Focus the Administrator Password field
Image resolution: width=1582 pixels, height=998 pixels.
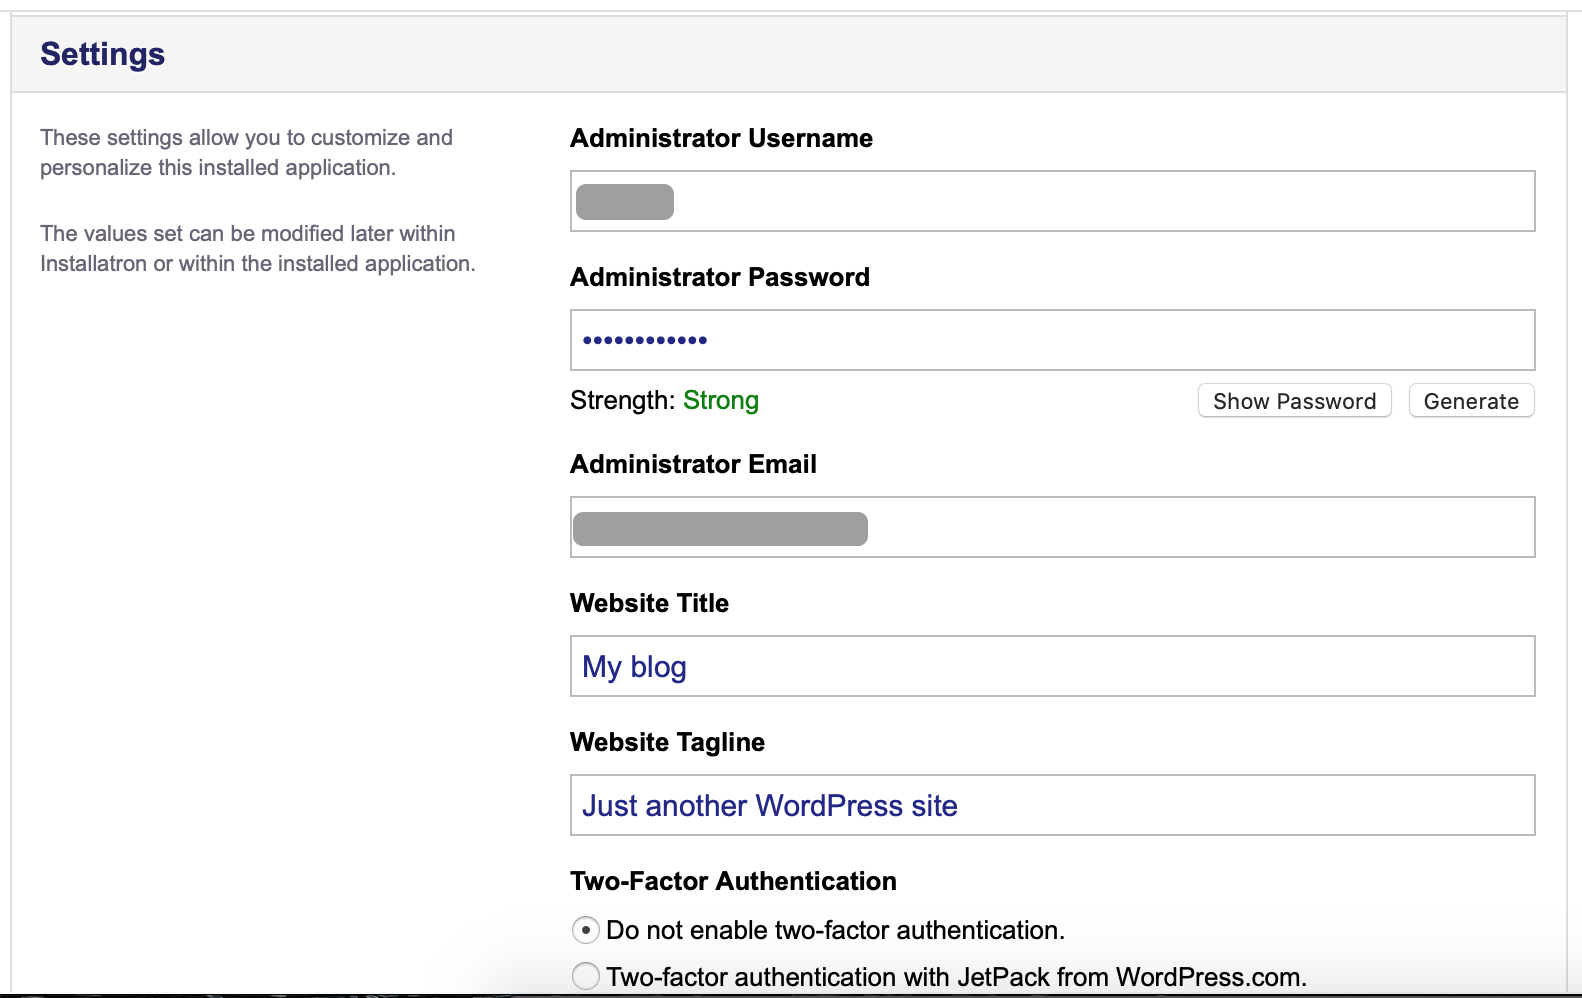(1052, 340)
